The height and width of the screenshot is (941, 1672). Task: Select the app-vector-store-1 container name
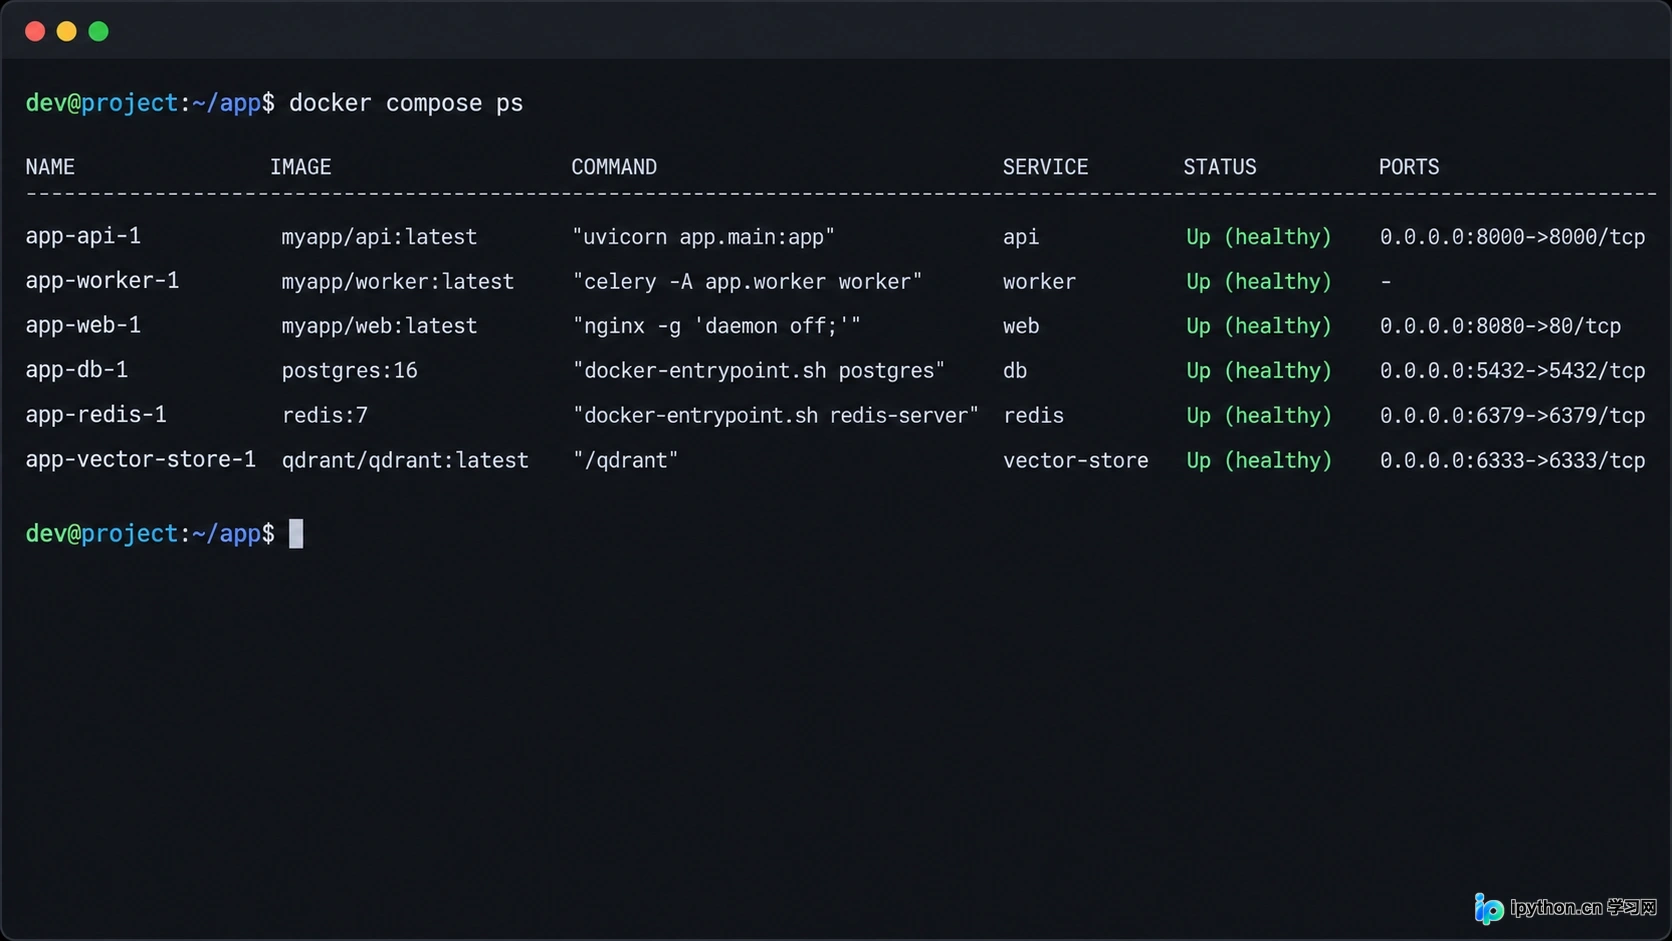point(141,459)
